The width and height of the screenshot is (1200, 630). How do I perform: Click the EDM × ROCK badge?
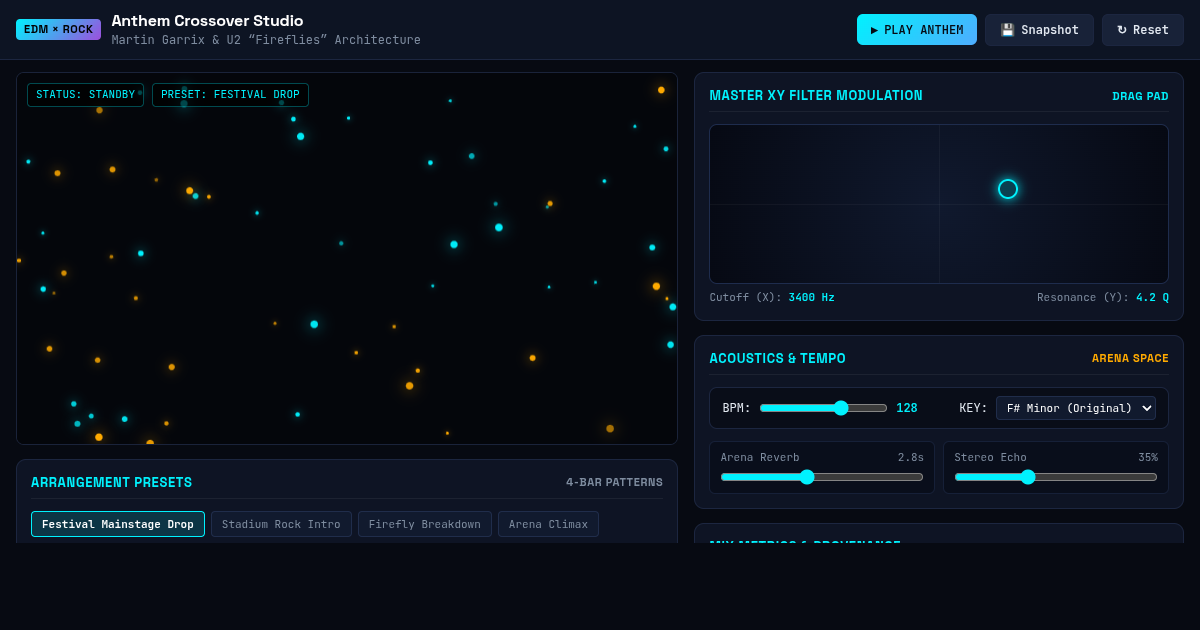(58, 30)
